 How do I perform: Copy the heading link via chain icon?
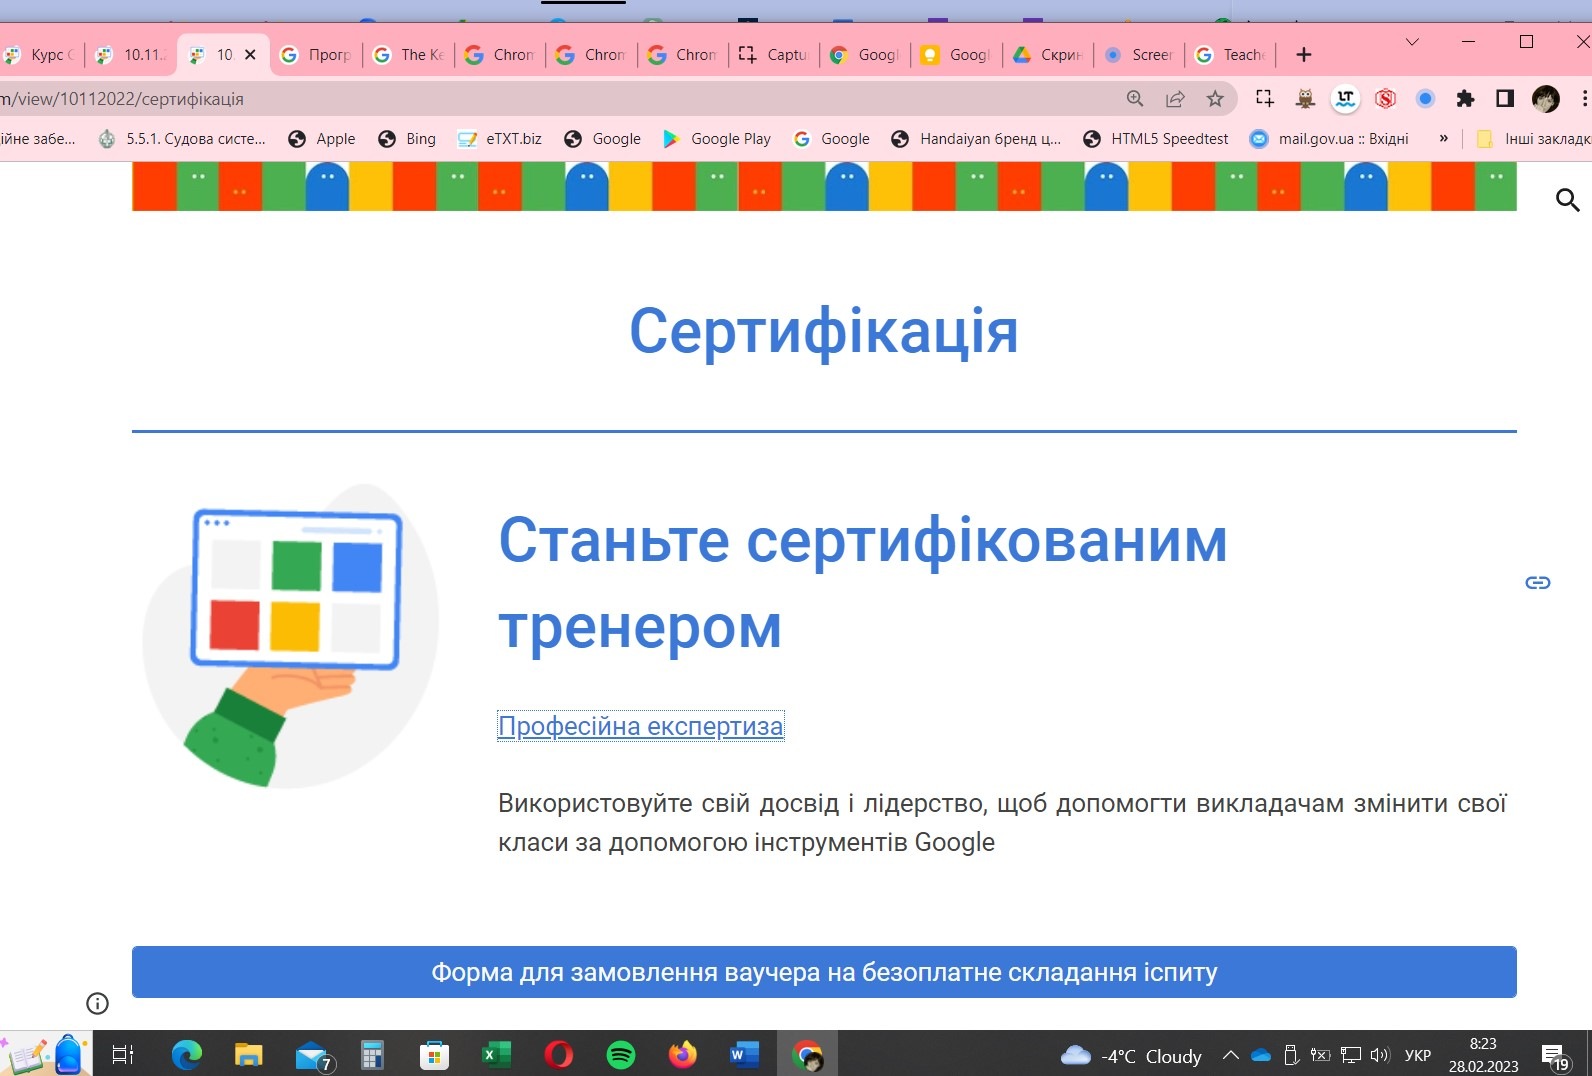1537,582
